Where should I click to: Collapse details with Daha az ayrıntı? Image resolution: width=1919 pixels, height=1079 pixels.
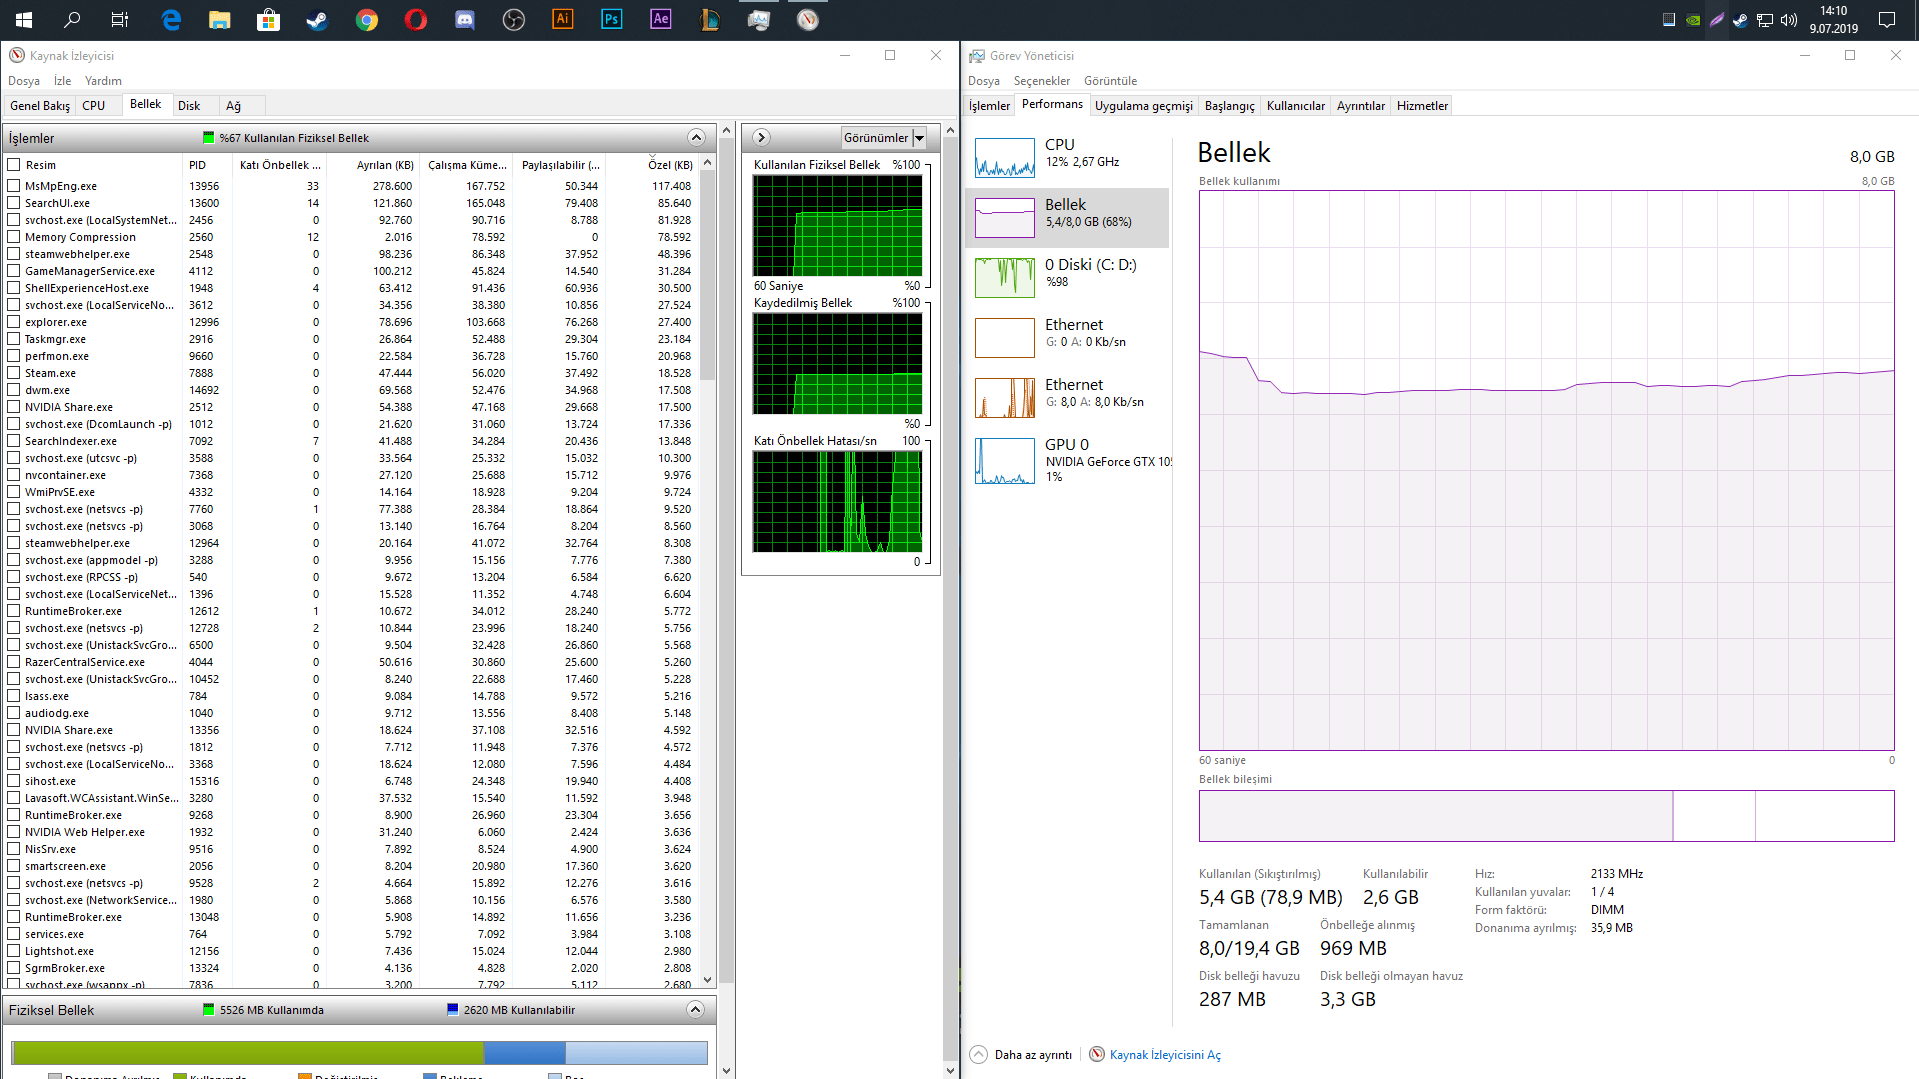tap(1021, 1055)
